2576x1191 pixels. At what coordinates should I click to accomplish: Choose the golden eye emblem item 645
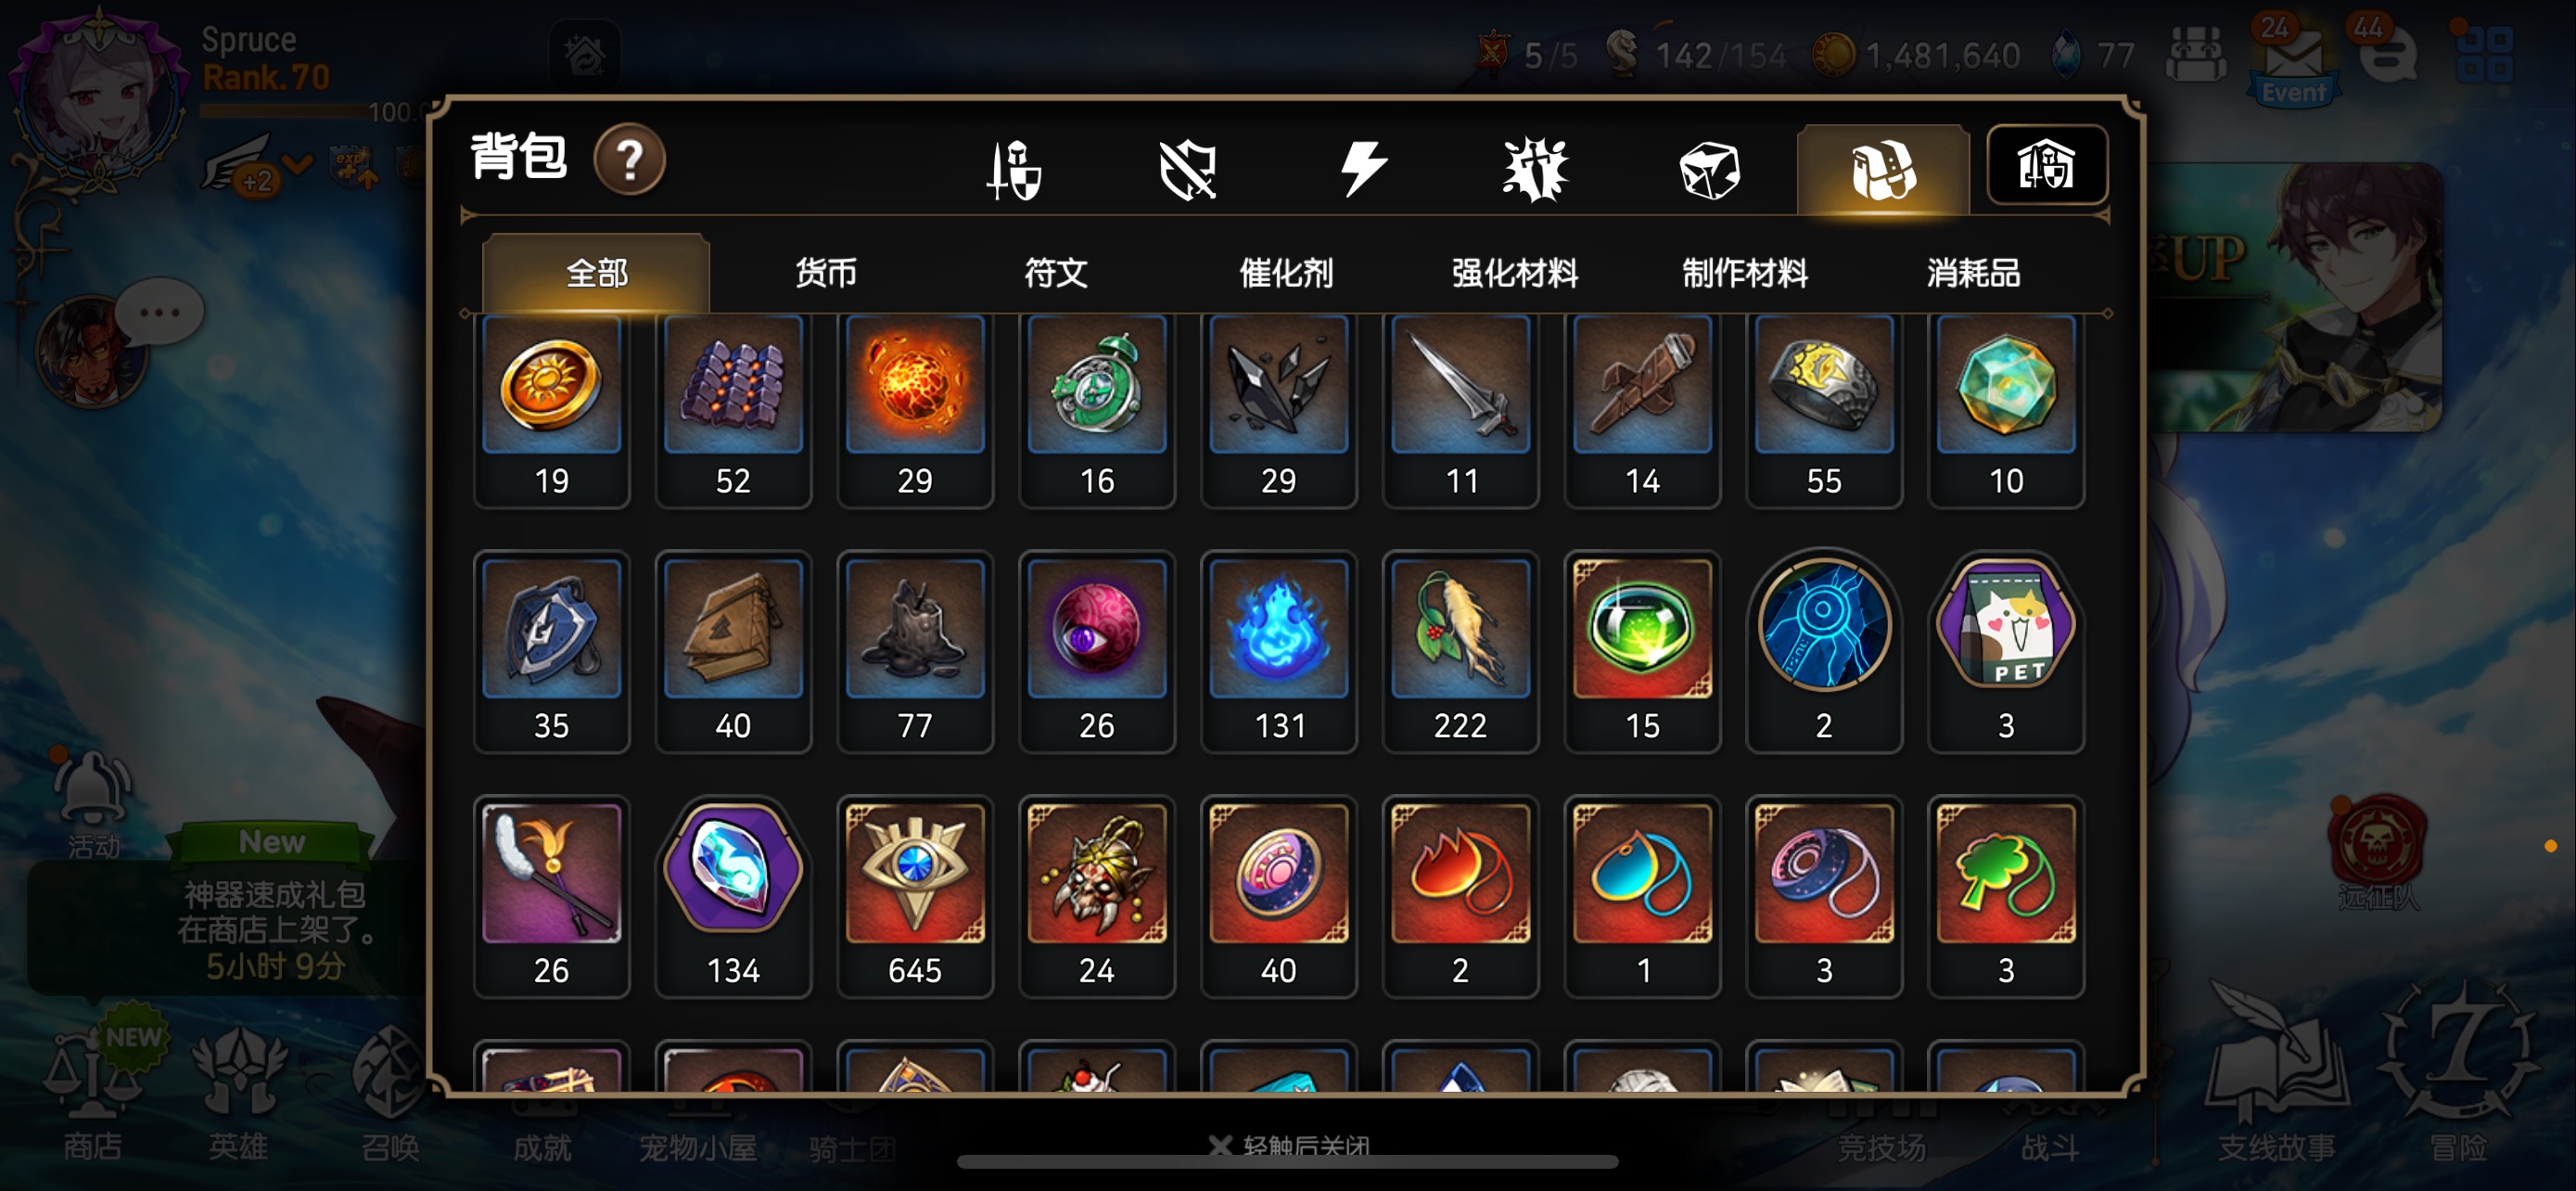(915, 896)
